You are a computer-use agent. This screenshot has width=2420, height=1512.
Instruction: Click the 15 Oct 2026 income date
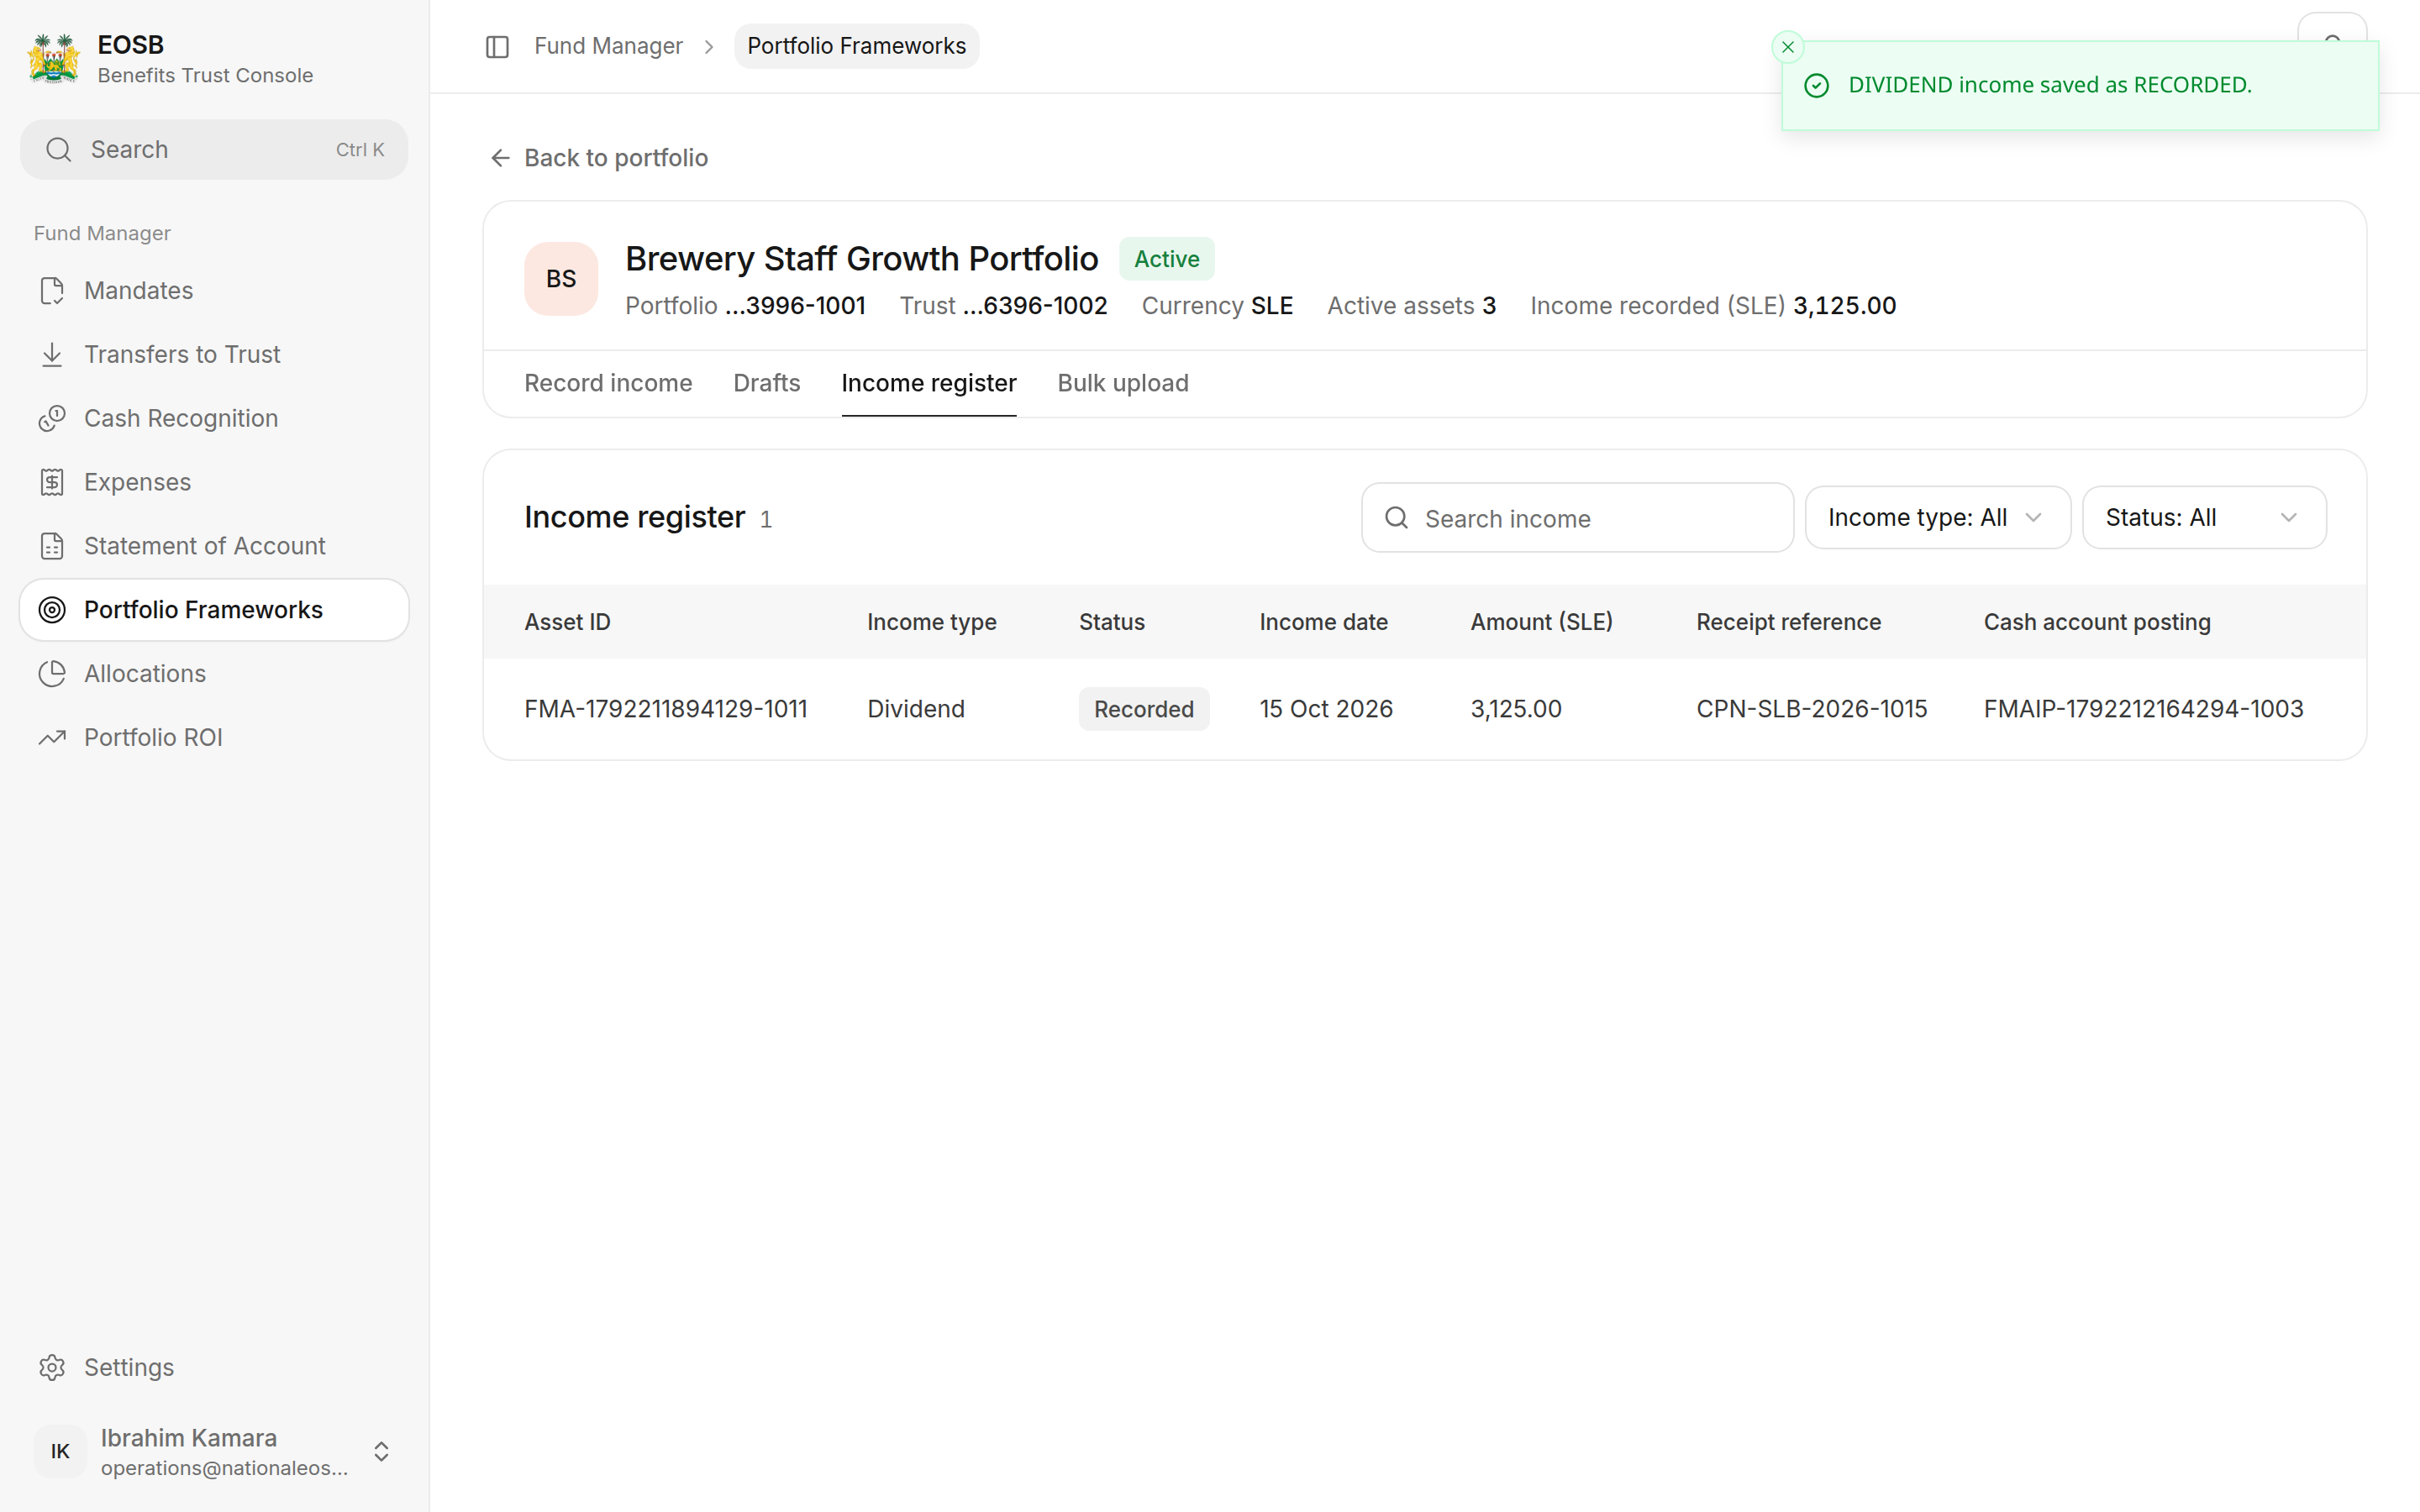pos(1326,709)
